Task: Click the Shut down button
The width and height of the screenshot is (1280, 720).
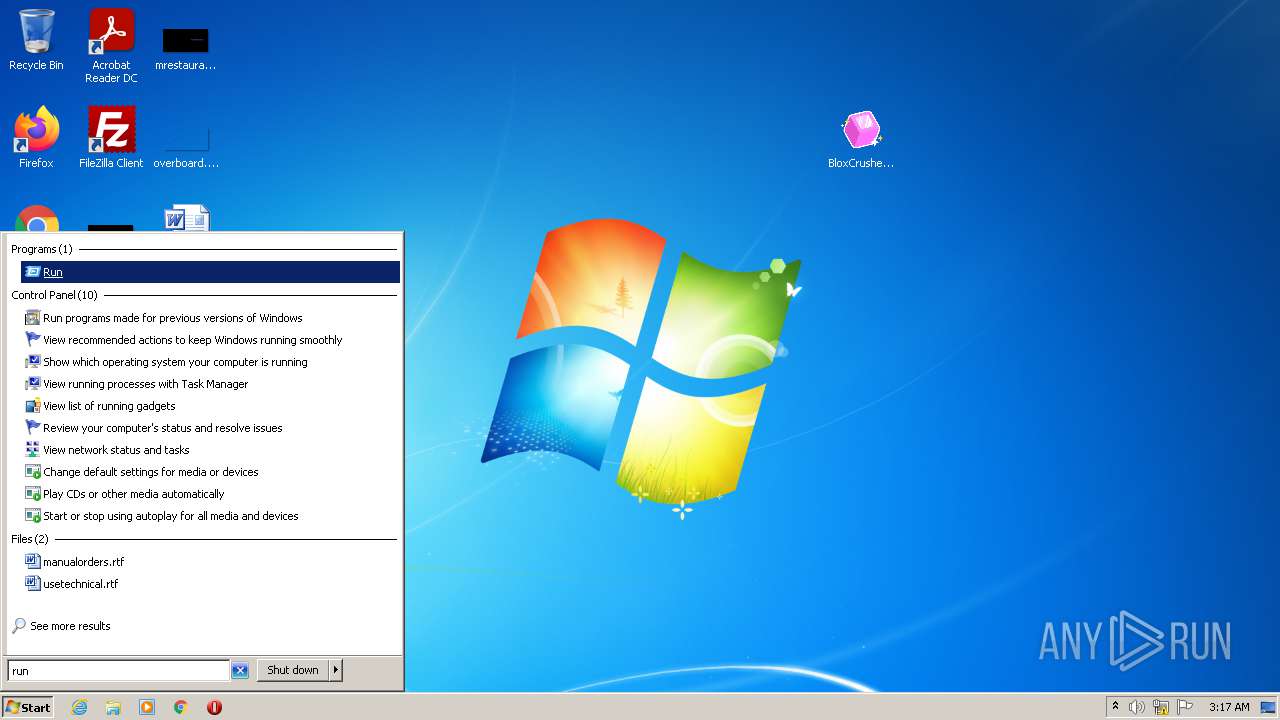Action: pos(293,670)
